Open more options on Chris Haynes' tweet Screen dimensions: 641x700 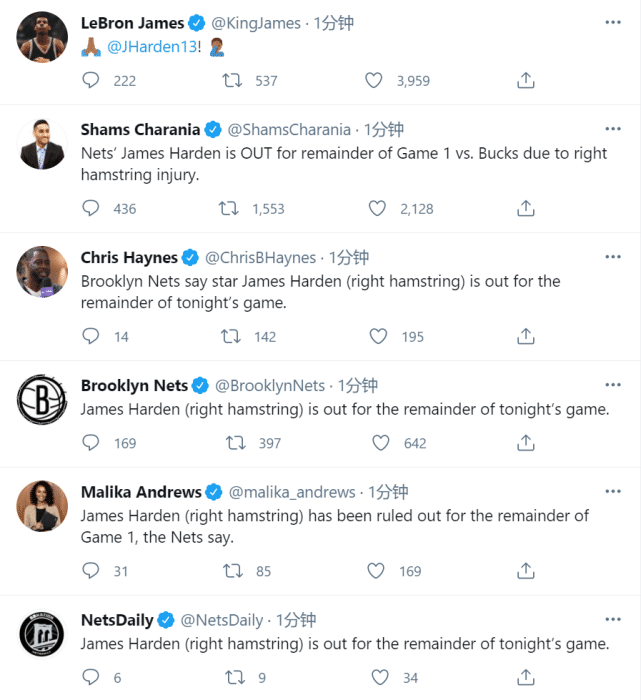[x=613, y=257]
